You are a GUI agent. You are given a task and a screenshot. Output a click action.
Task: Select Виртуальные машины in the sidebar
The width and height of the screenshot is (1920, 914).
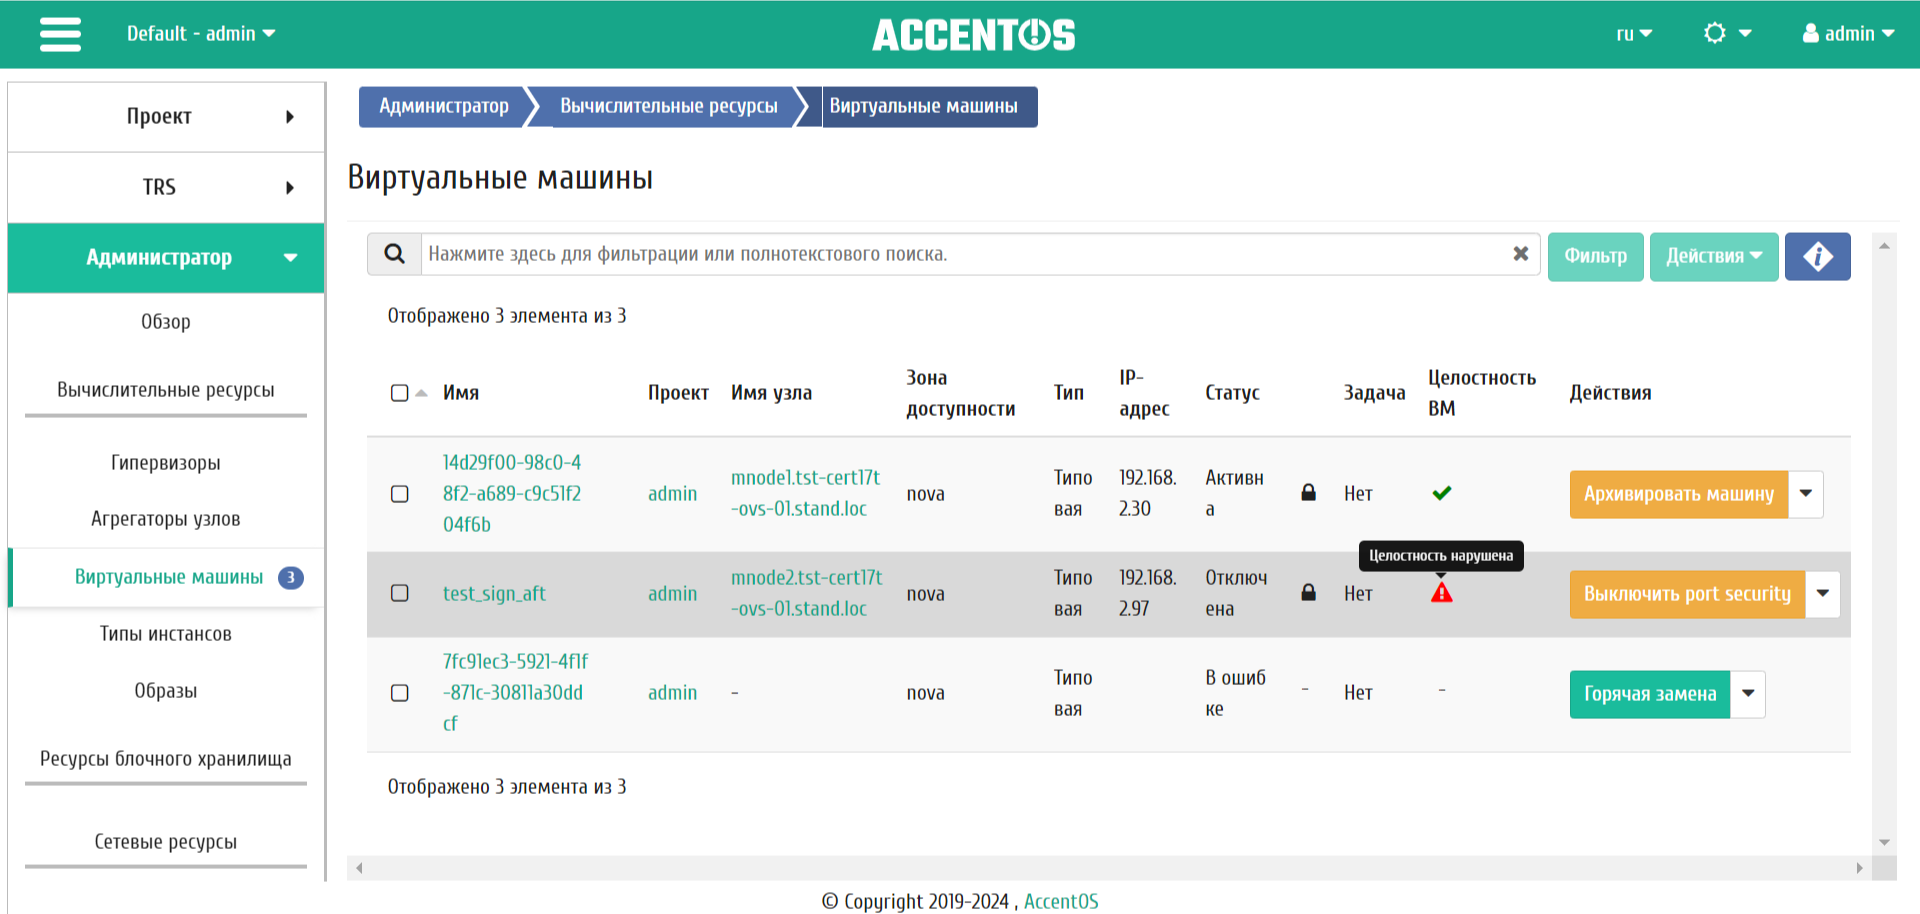(169, 577)
